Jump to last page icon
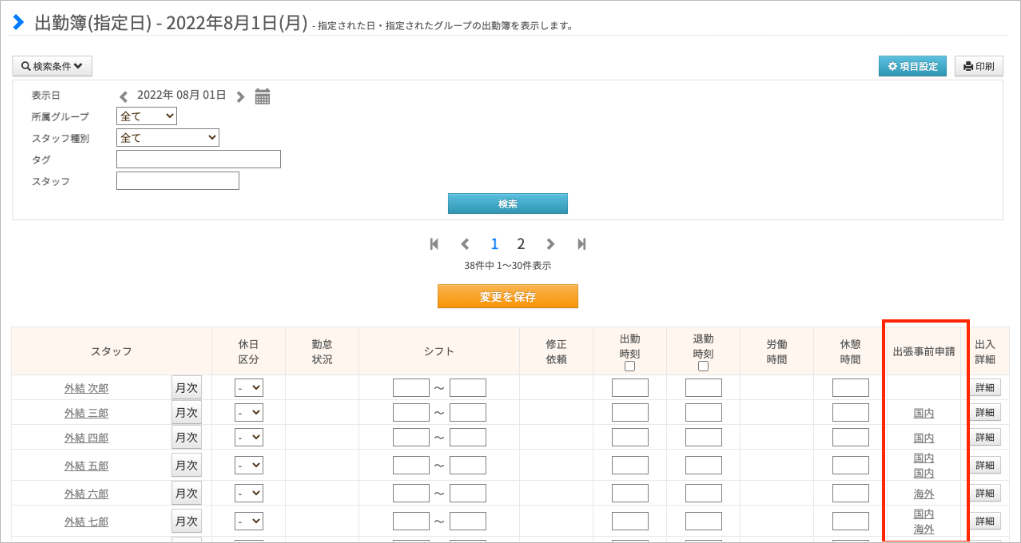The image size is (1021, 543). click(581, 244)
